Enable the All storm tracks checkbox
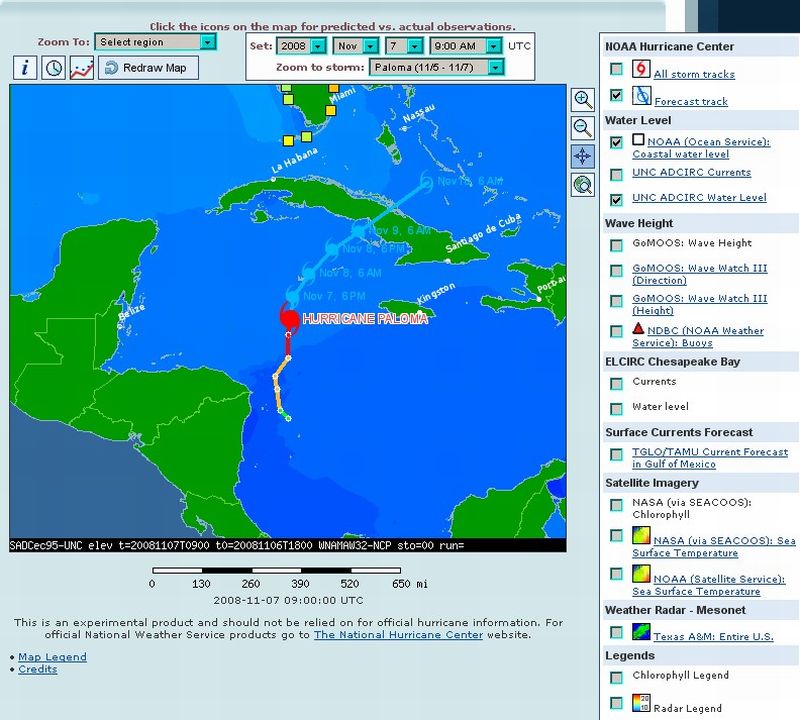The image size is (800, 720). pos(616,69)
